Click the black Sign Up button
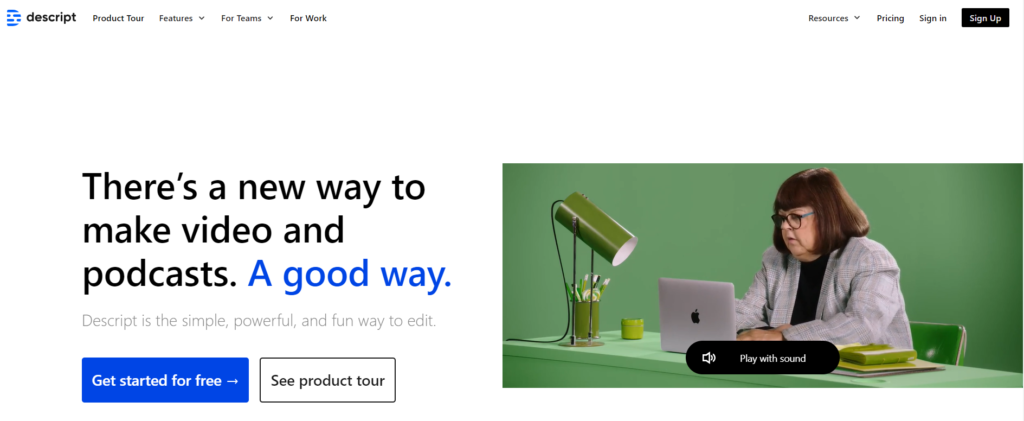Screen dimensions: 1024x421 coord(985,18)
